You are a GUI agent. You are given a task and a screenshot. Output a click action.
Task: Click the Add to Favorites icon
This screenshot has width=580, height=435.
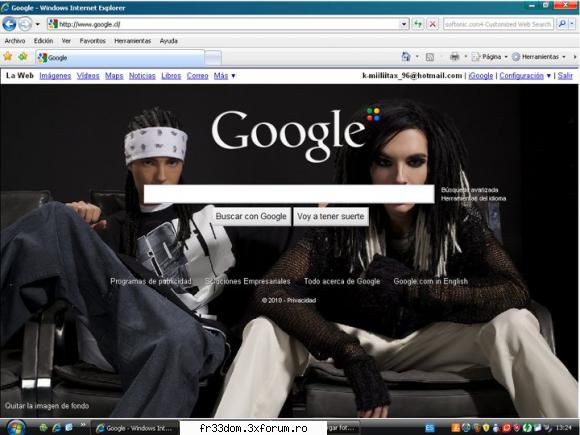click(x=23, y=57)
